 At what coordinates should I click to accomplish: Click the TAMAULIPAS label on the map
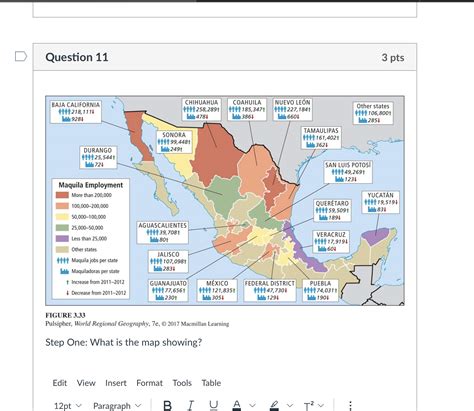coord(321,130)
